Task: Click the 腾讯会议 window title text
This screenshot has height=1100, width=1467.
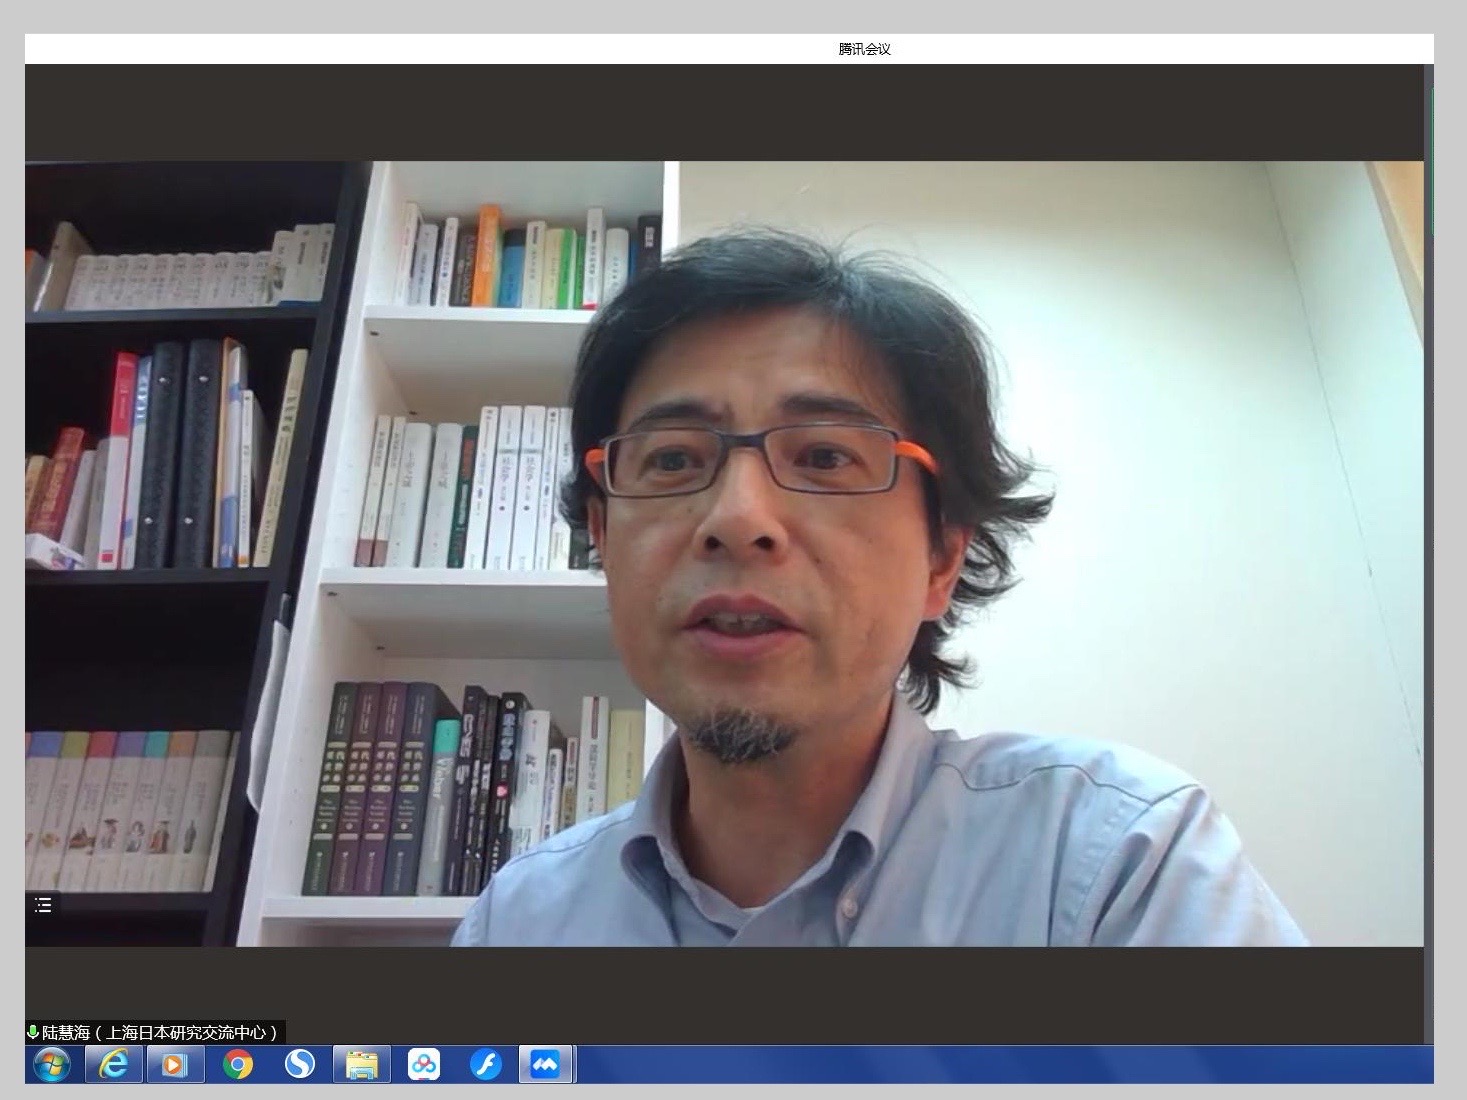Action: pos(864,49)
